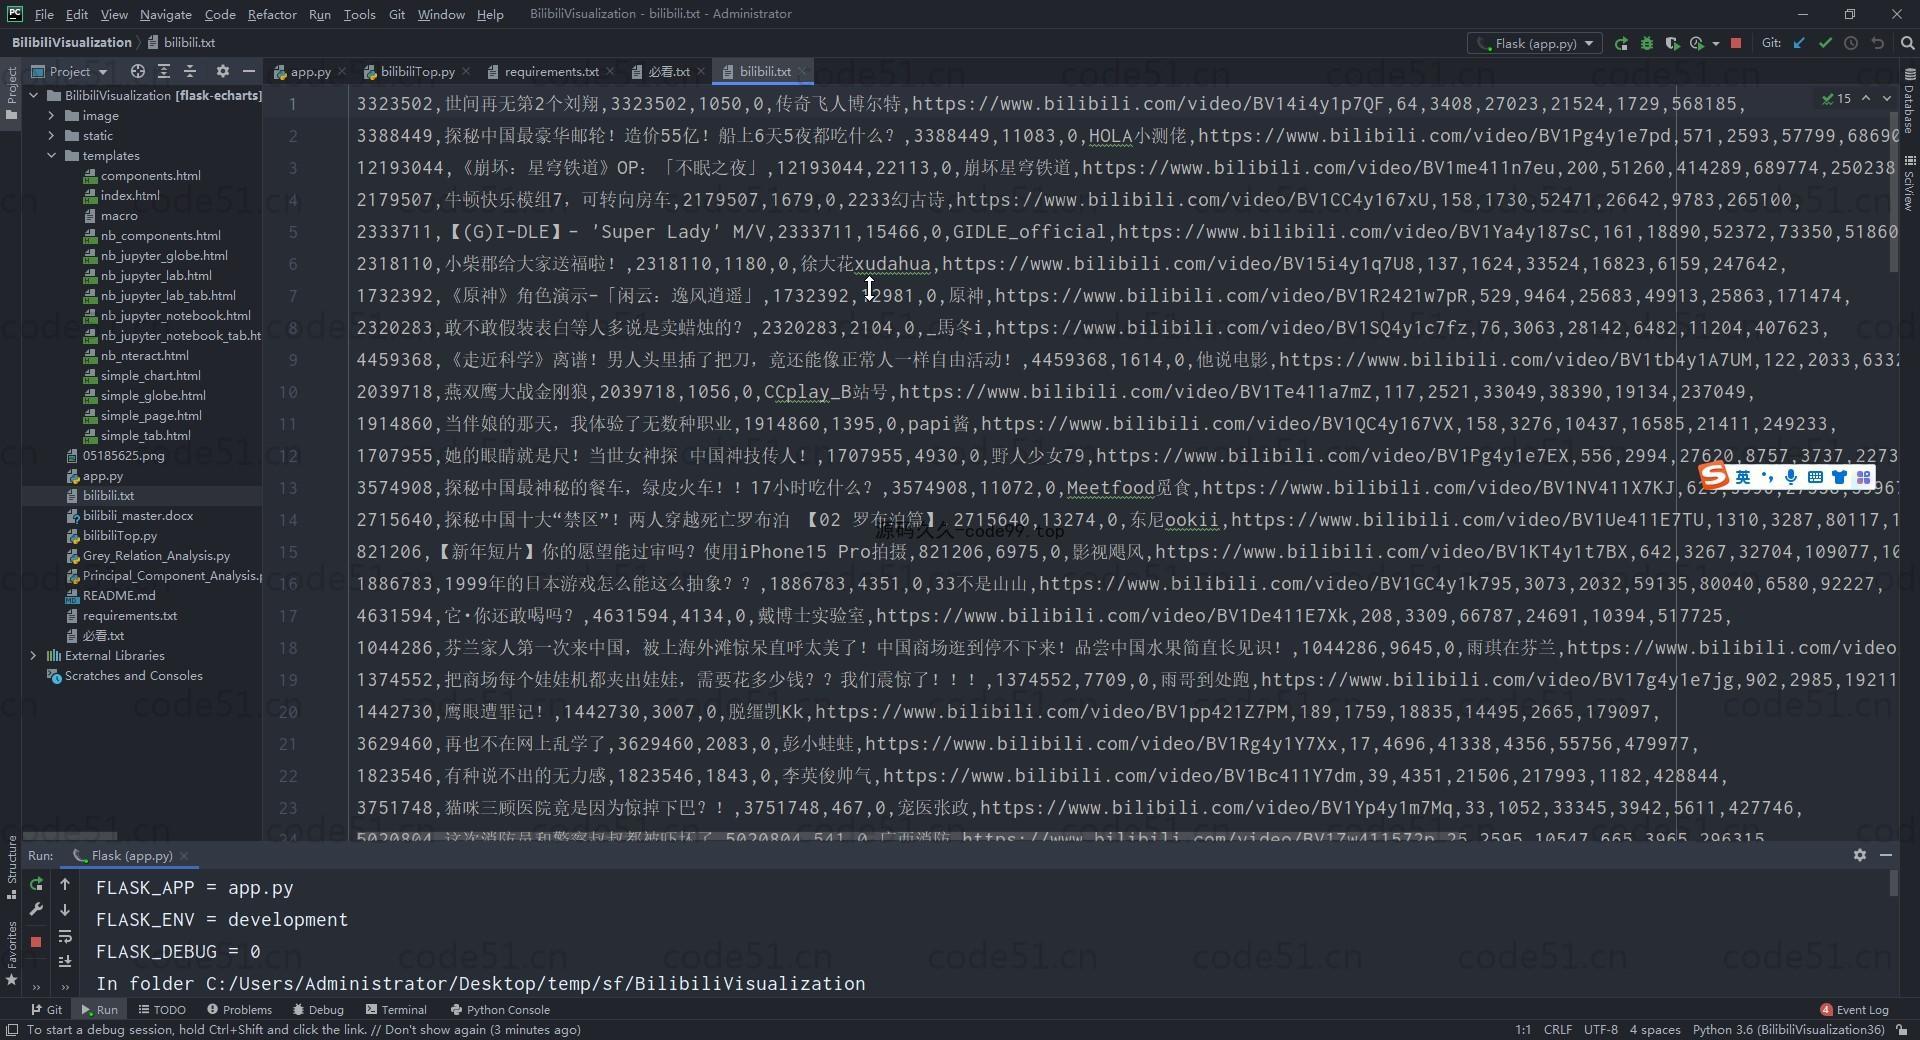Stop the running Flask process in top toolbar
Viewport: 1920px width, 1040px height.
pyautogui.click(x=1736, y=43)
